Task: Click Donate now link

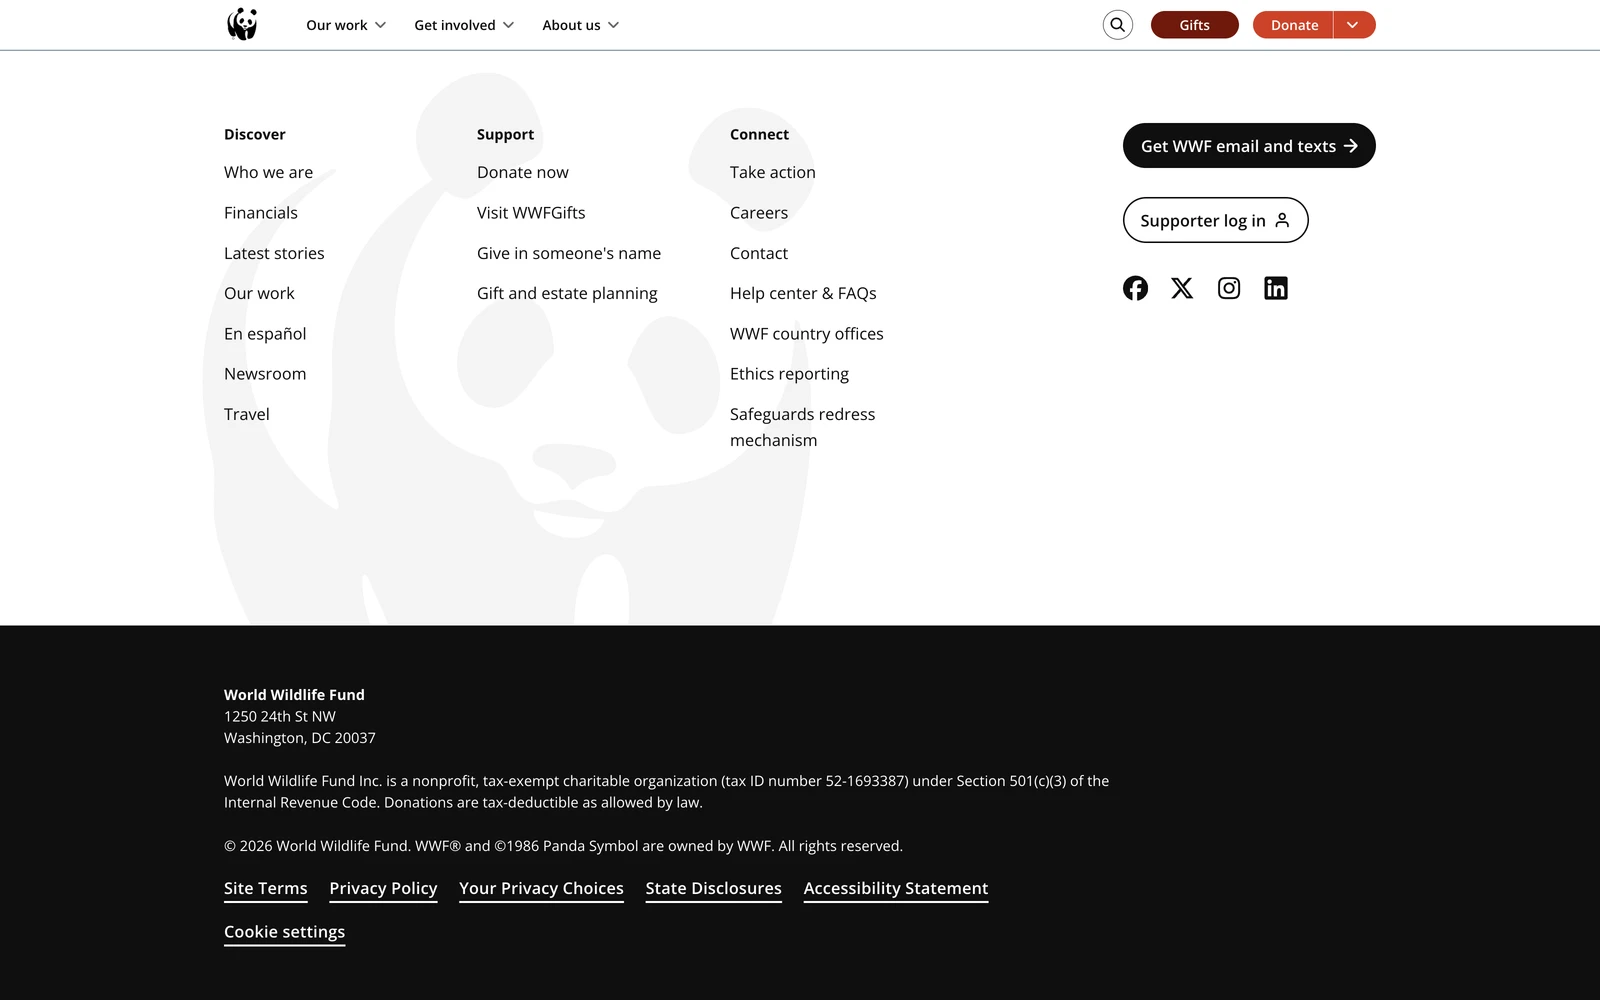Action: [x=523, y=172]
